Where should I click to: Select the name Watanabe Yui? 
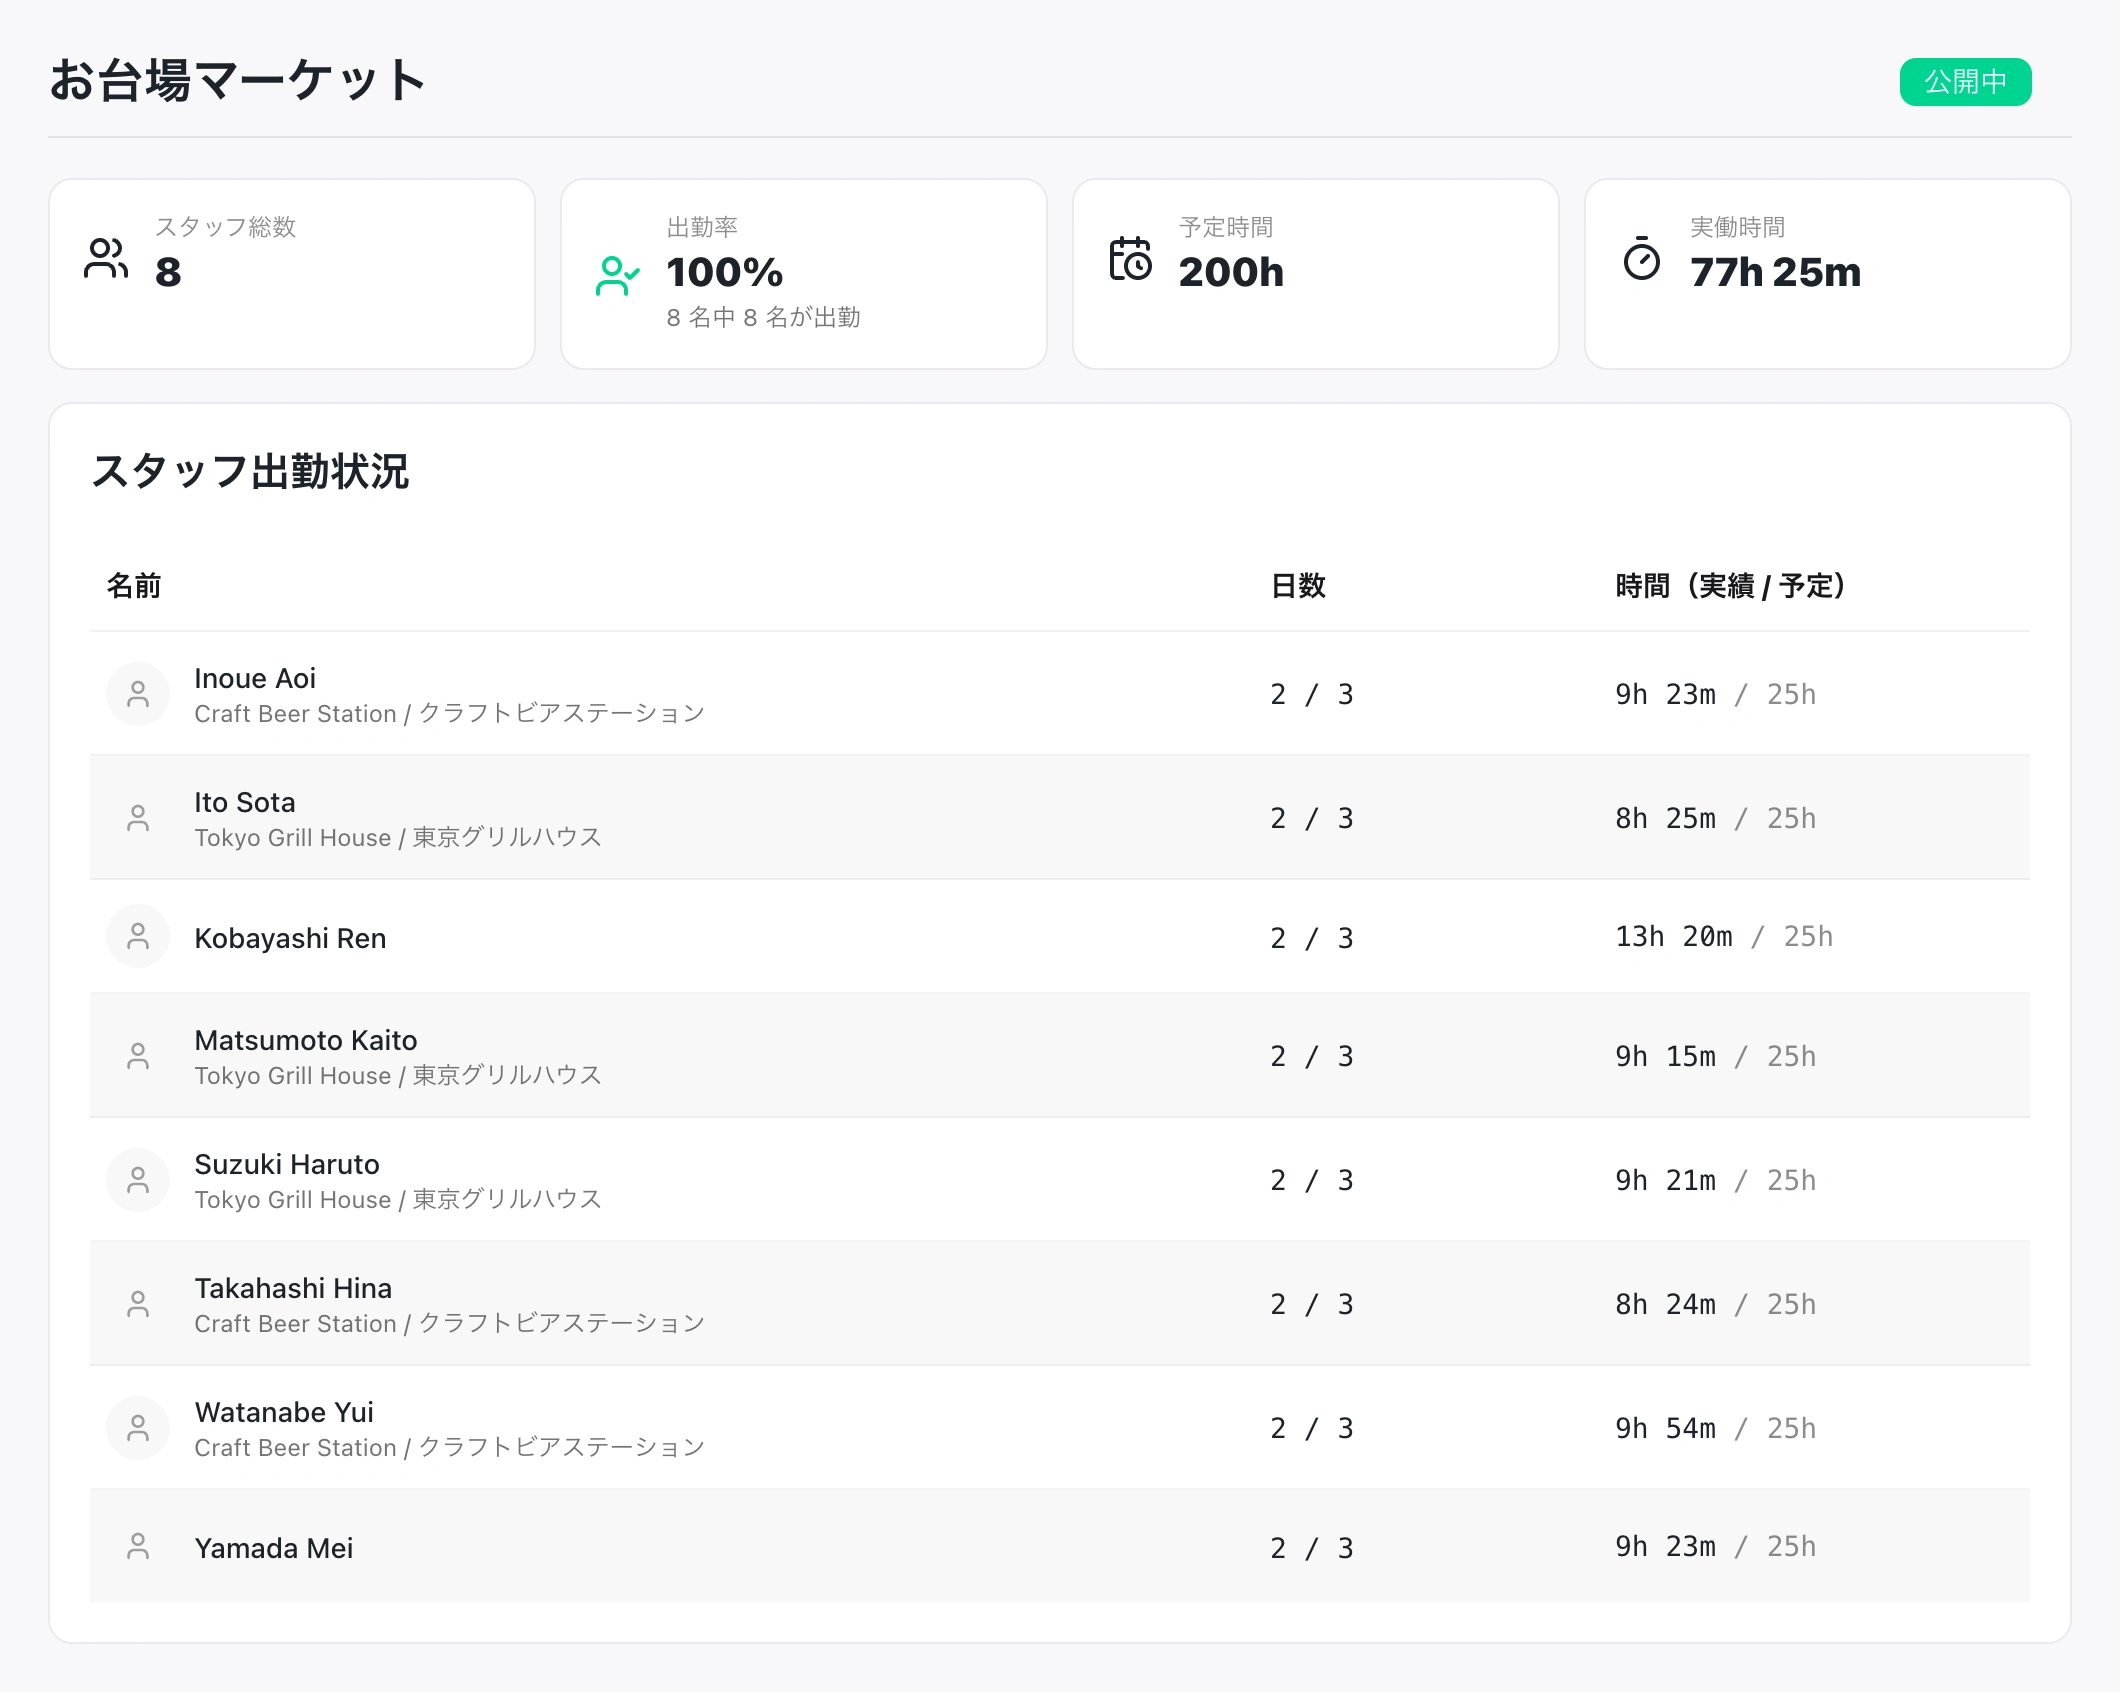284,1412
